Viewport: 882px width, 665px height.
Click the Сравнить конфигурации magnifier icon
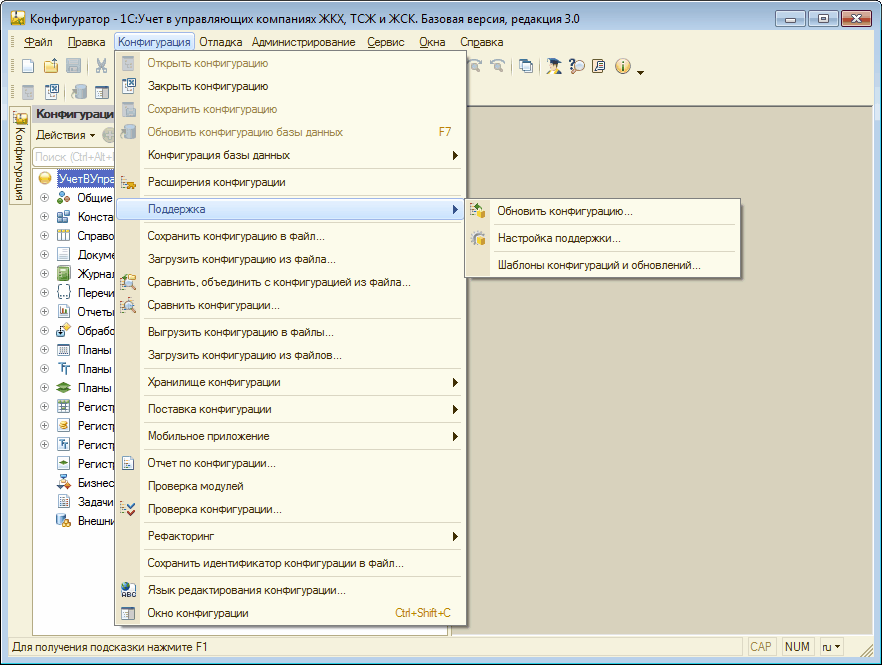click(128, 305)
